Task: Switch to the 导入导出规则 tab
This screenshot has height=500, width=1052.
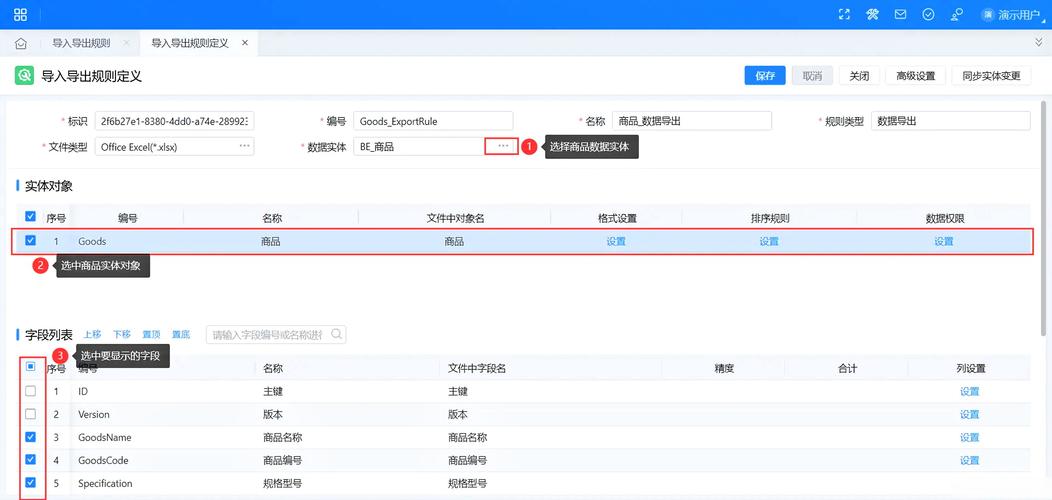Action: [x=81, y=43]
